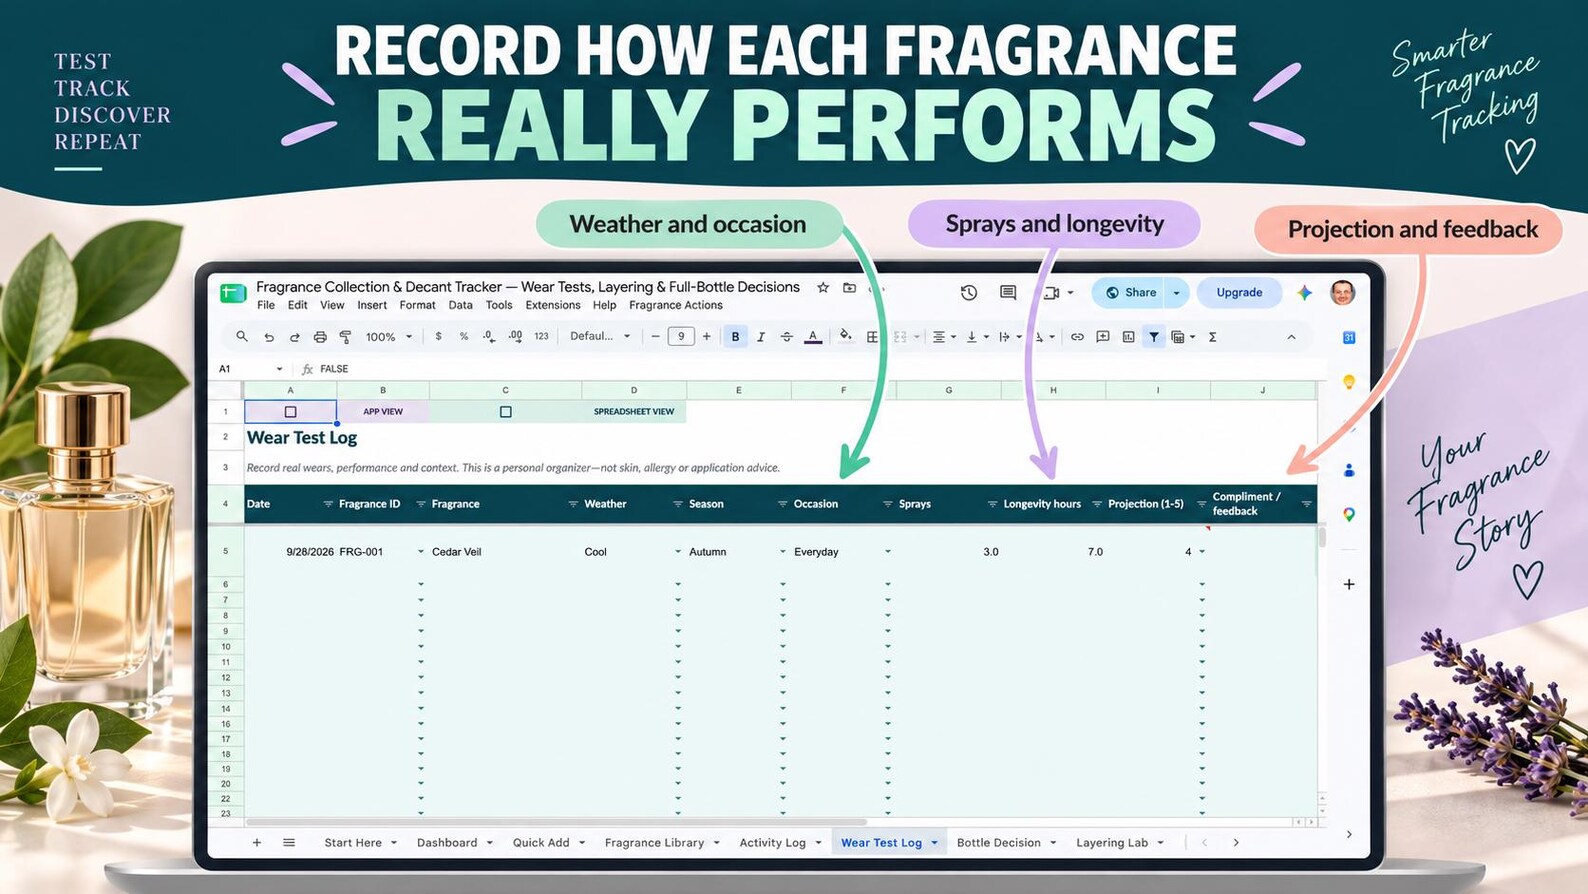
Task: Print the spreadsheet
Action: 320,337
